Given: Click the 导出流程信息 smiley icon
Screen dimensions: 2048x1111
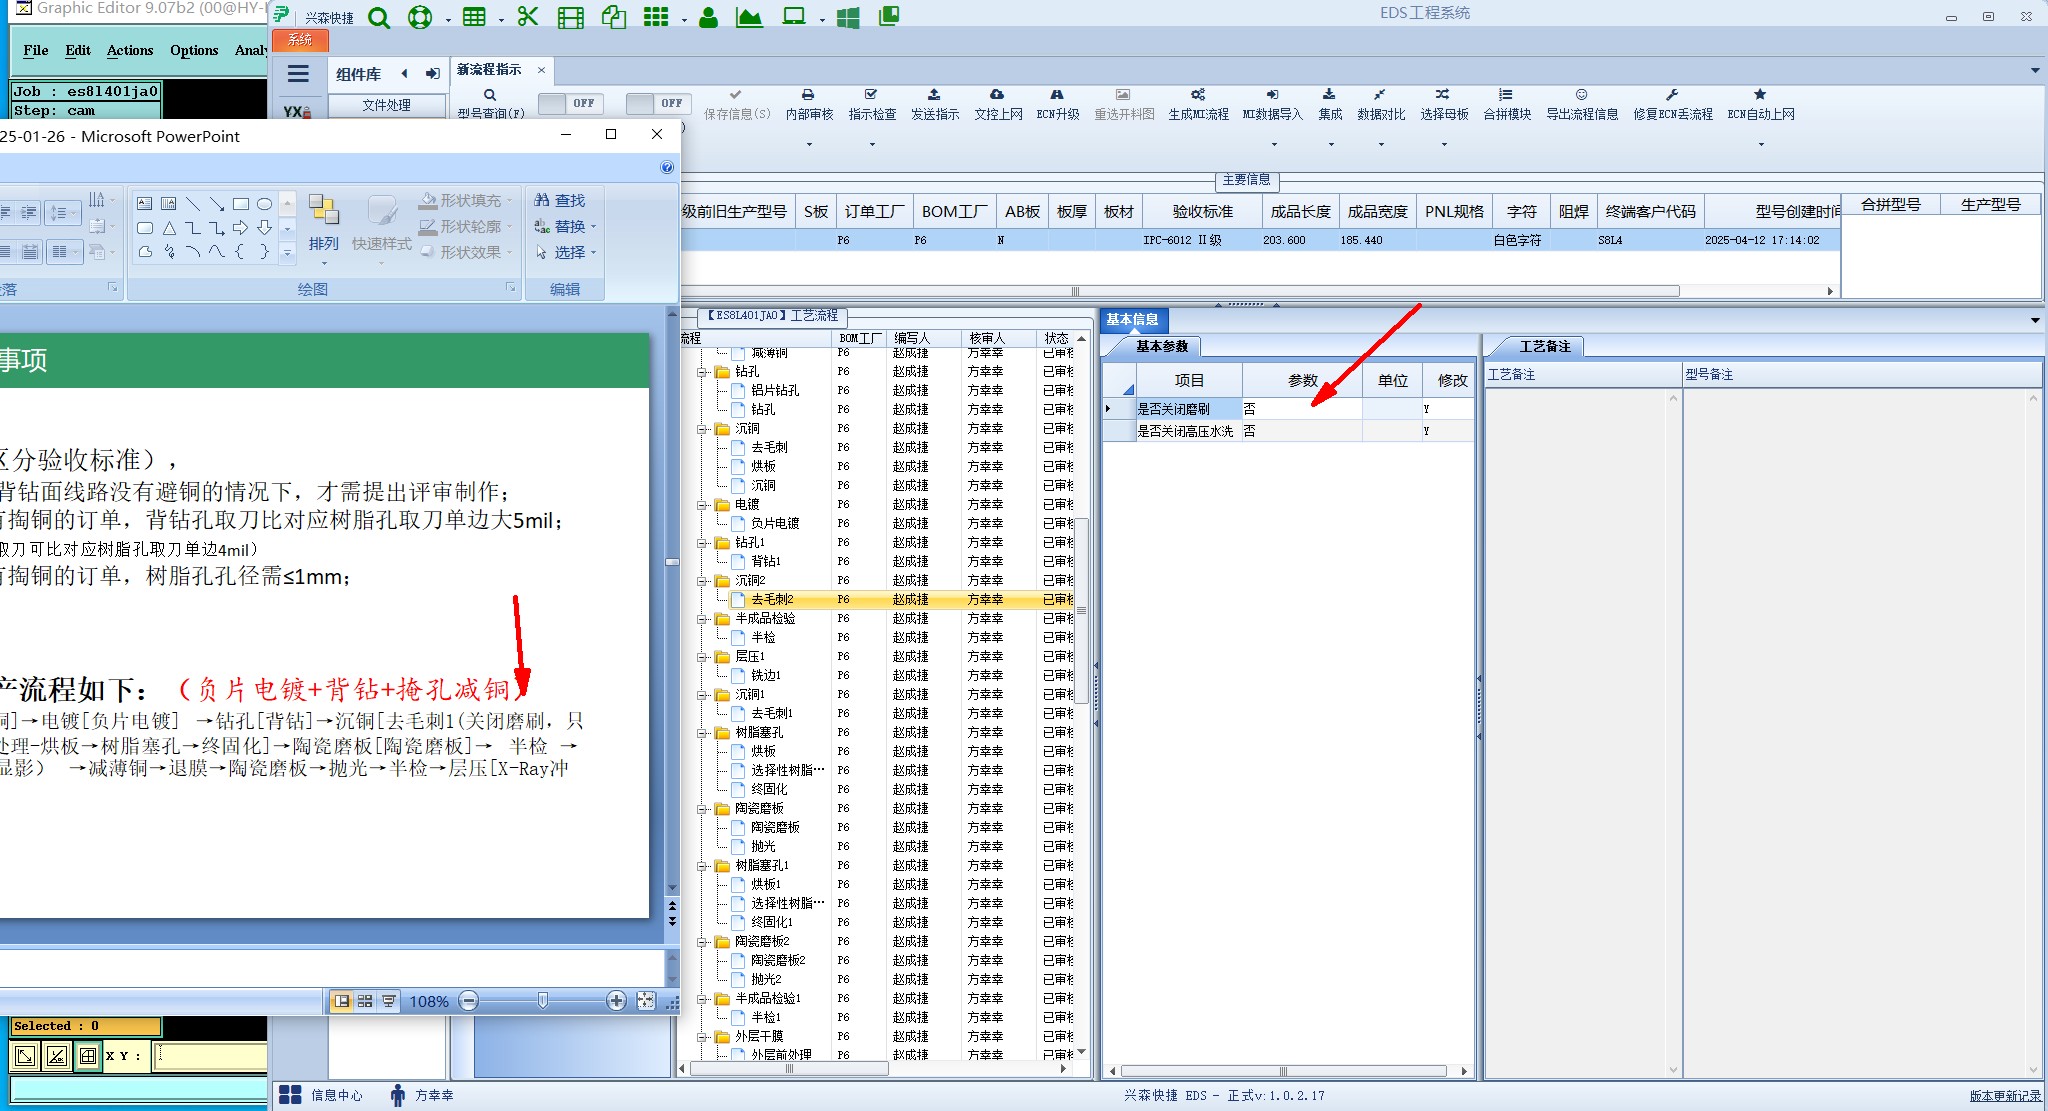Looking at the screenshot, I should [1581, 95].
